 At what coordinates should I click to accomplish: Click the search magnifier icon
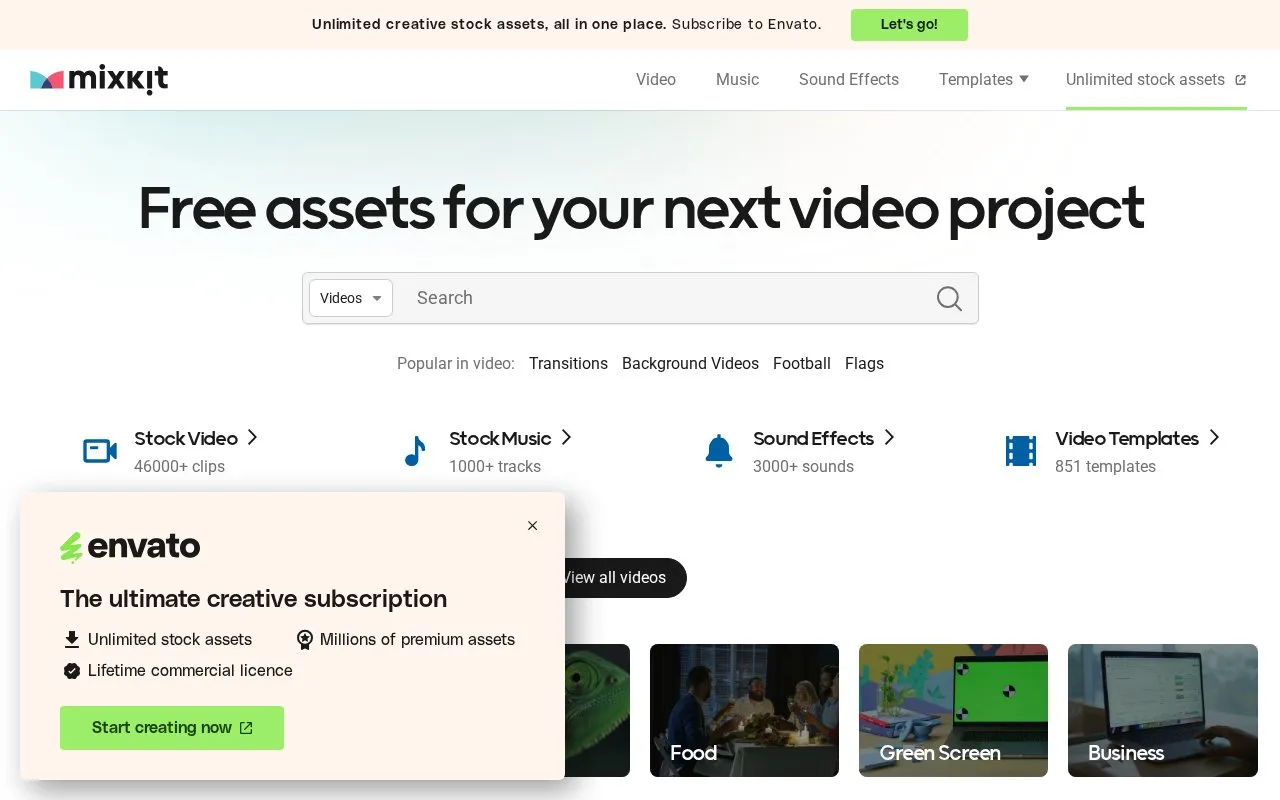[949, 298]
